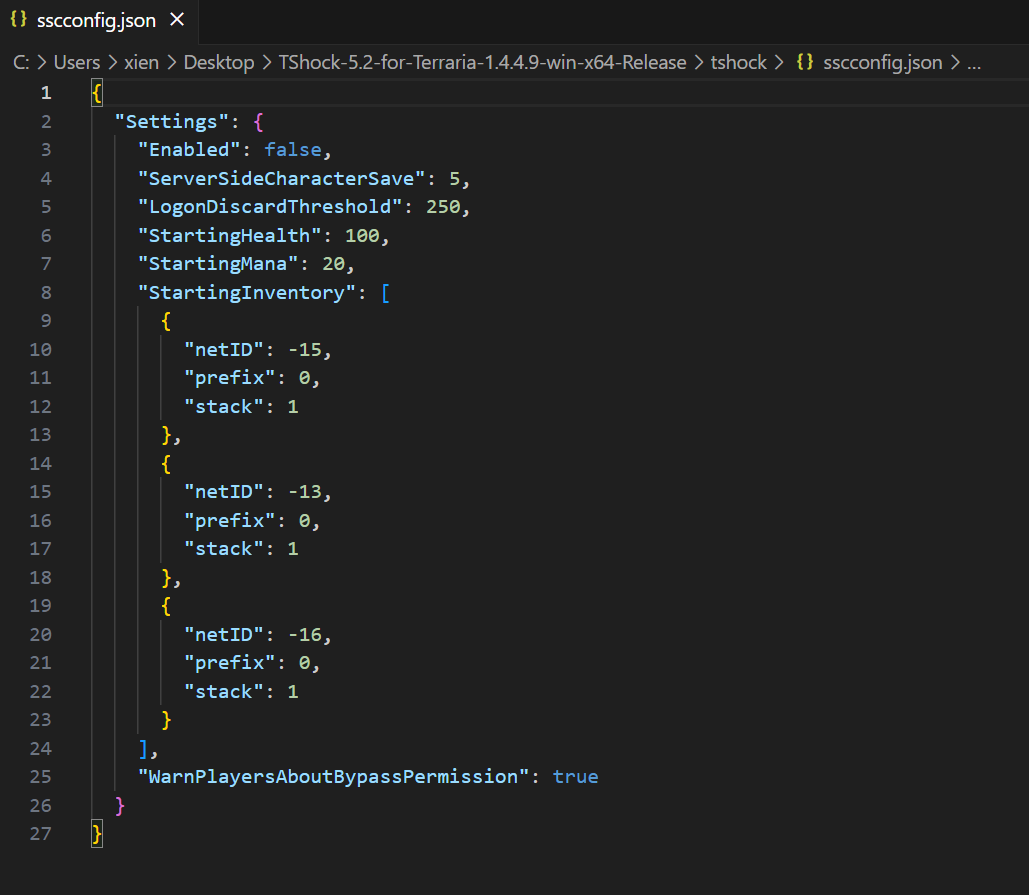Click the JSON braces icon on the tab
The height and width of the screenshot is (895, 1029).
(19, 20)
